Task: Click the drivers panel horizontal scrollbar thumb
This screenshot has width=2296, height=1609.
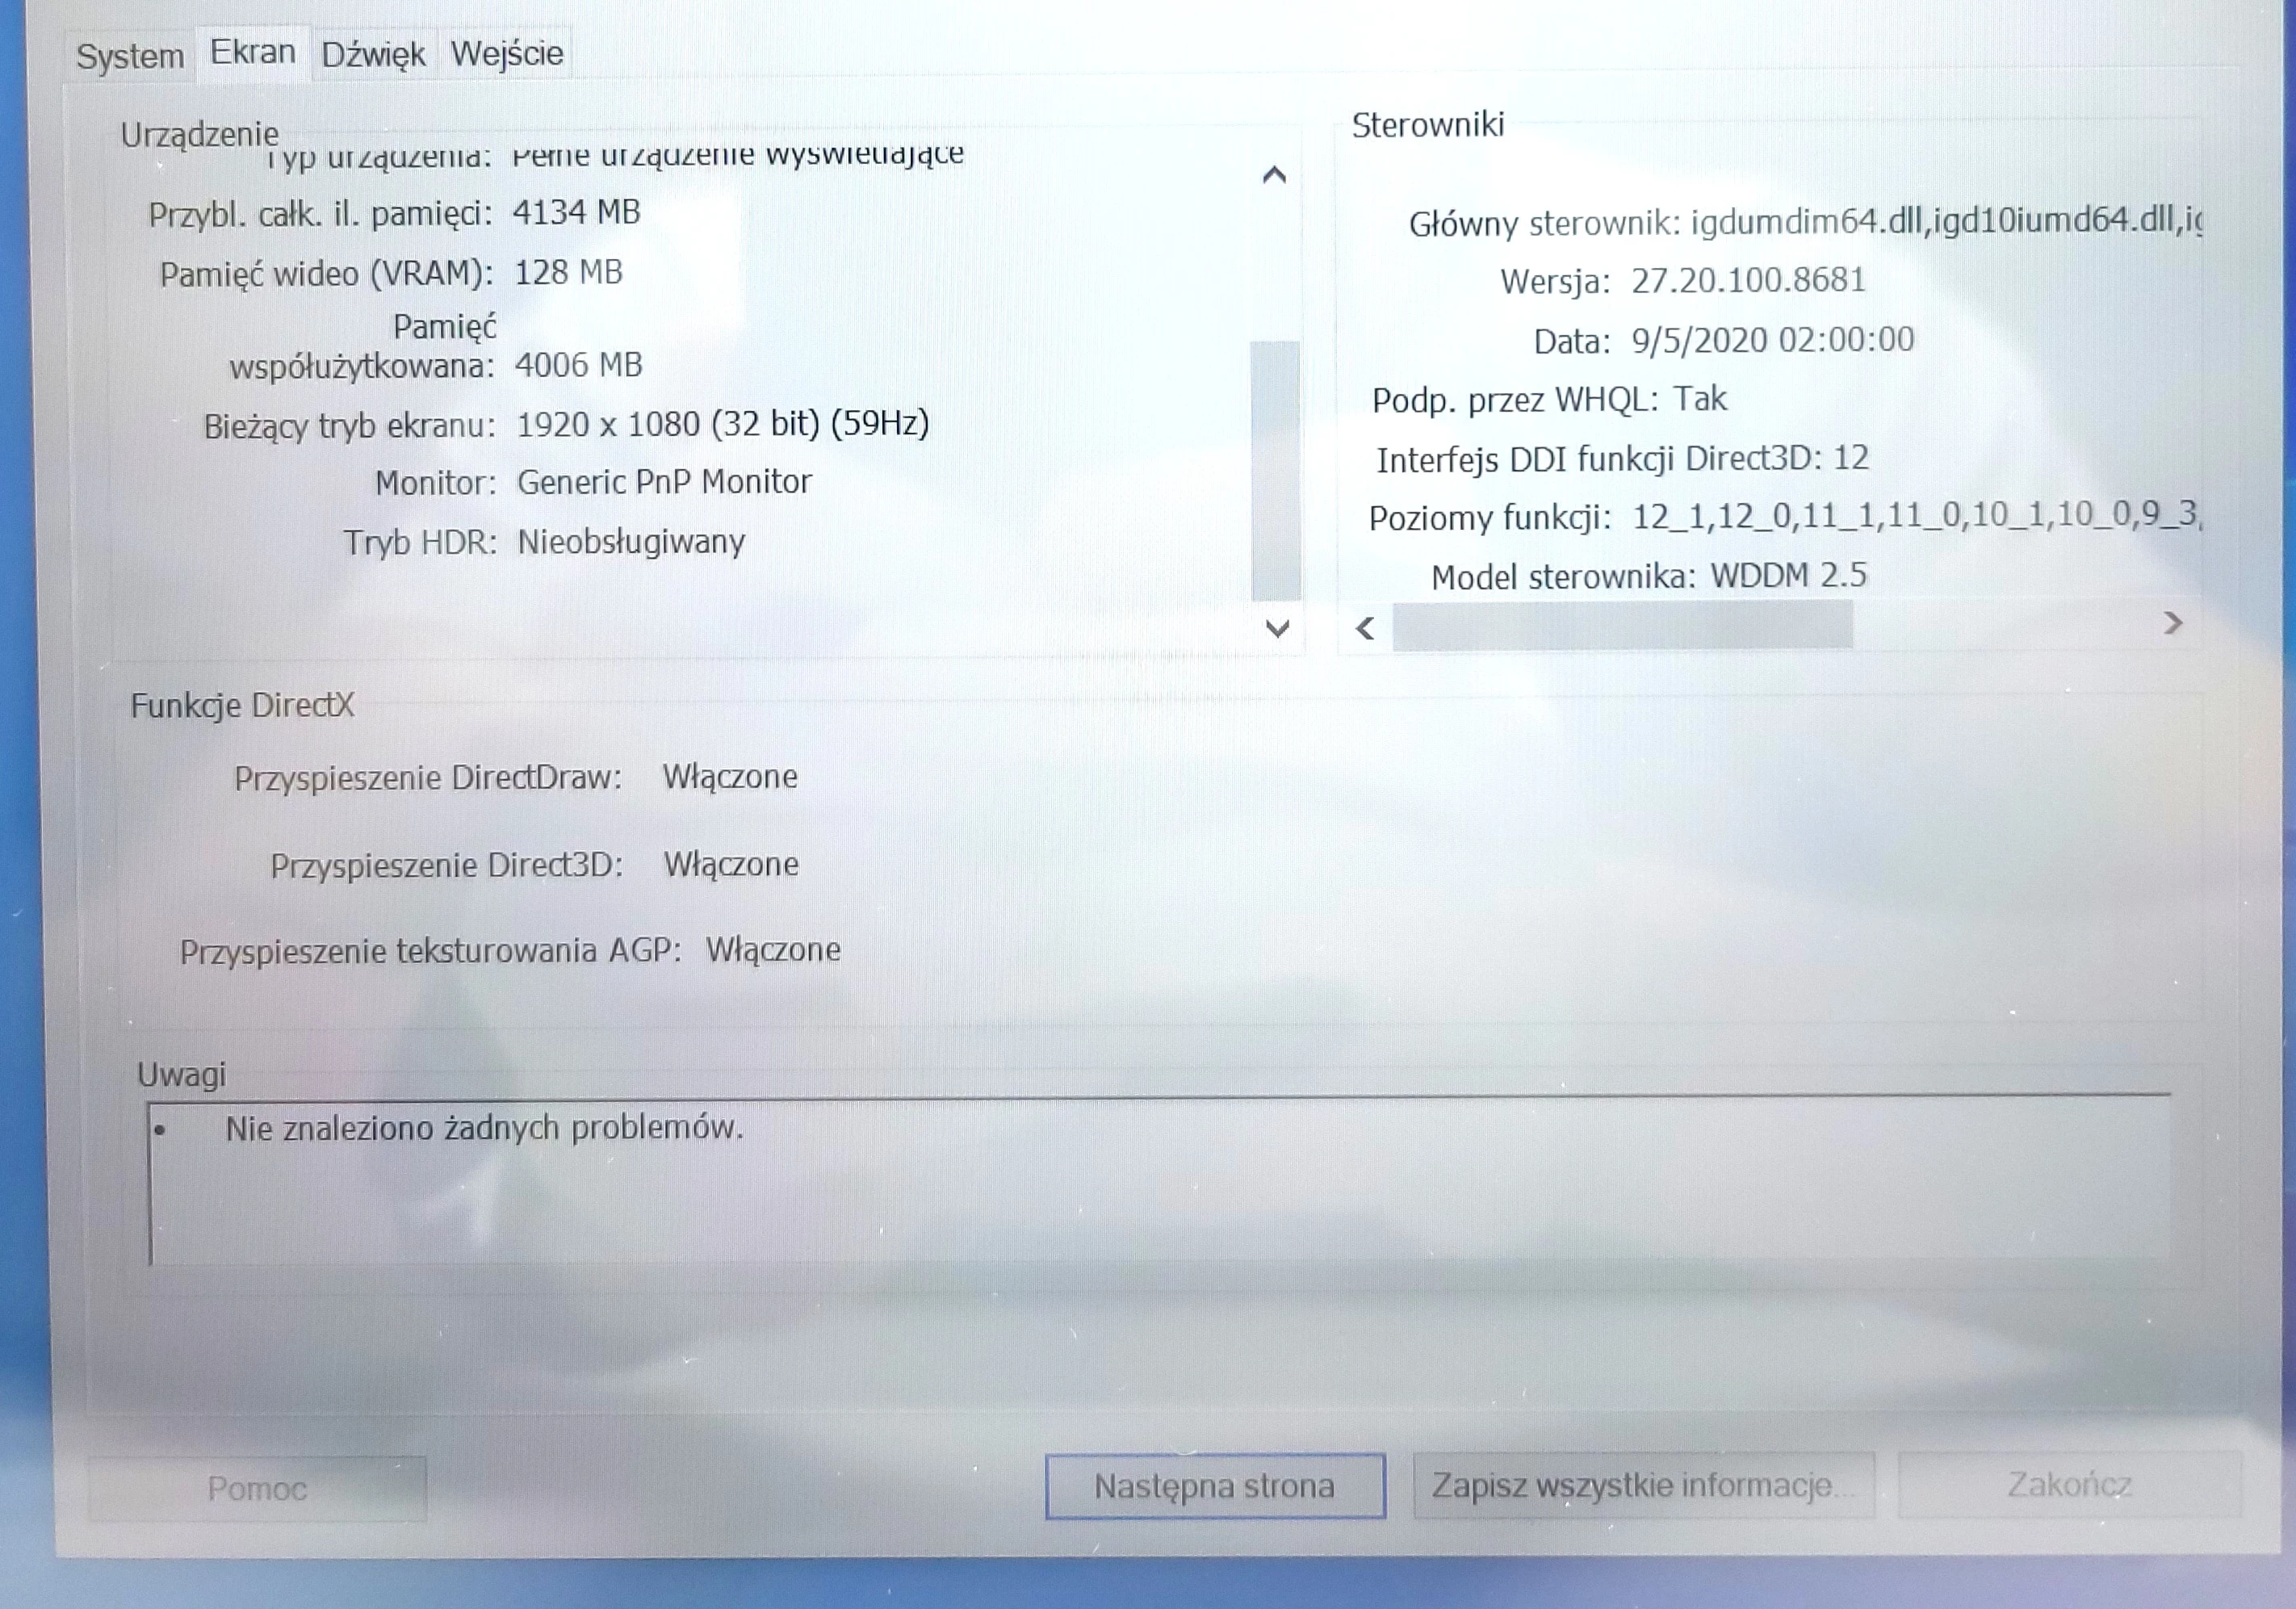Action: (1622, 626)
